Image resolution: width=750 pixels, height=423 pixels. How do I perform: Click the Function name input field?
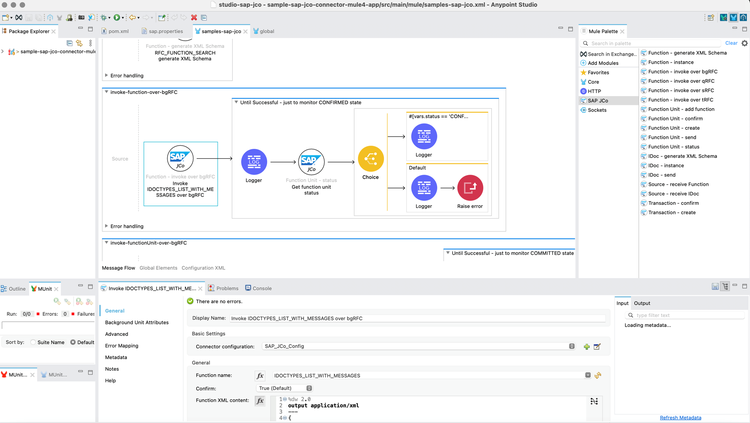click(429, 376)
